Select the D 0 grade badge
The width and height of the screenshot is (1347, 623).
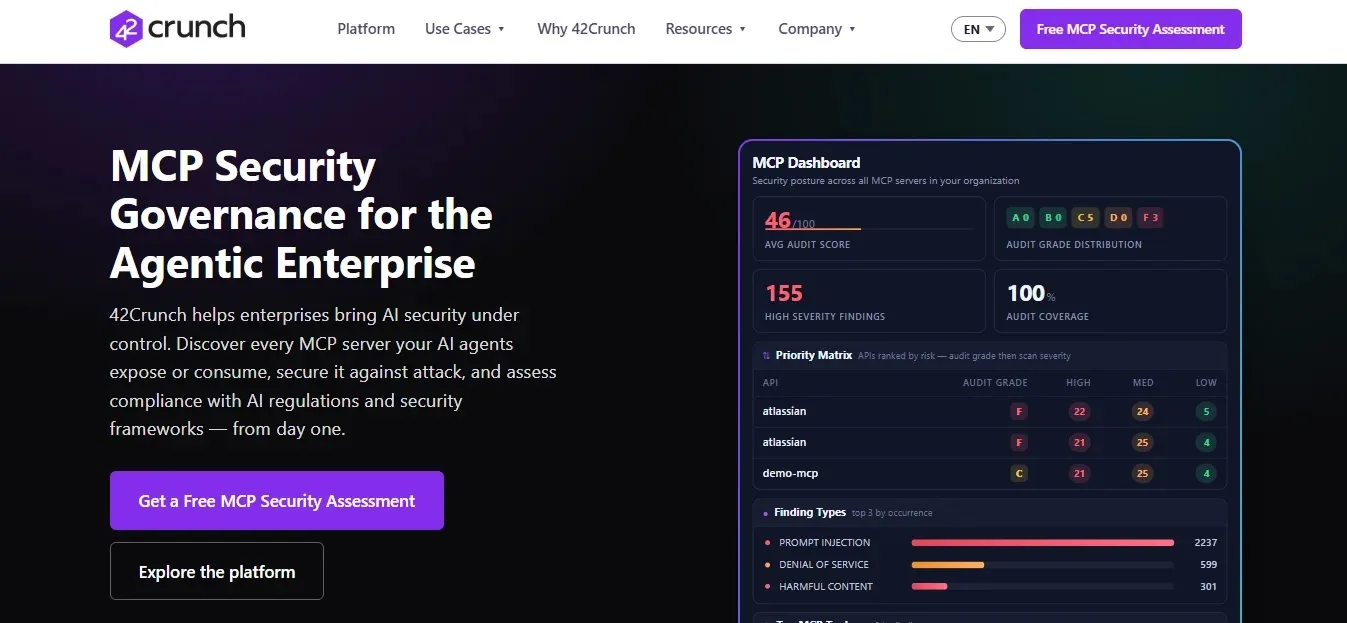tap(1118, 217)
